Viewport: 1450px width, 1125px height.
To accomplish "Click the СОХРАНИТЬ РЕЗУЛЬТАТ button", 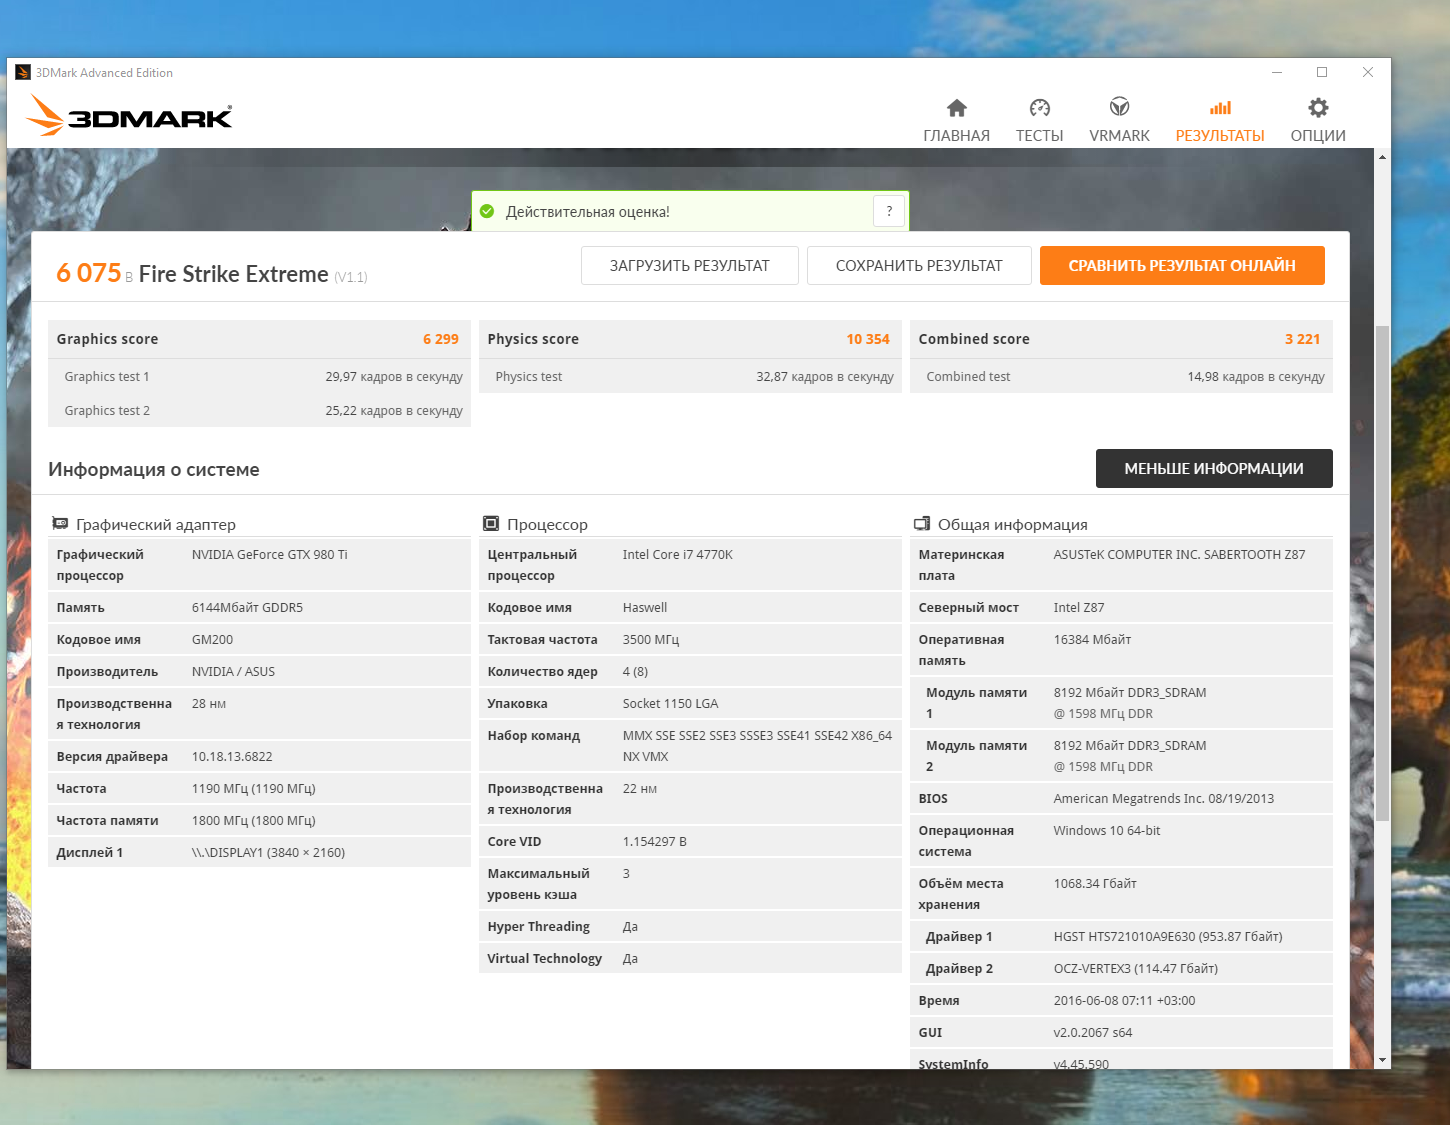I will click(x=919, y=266).
